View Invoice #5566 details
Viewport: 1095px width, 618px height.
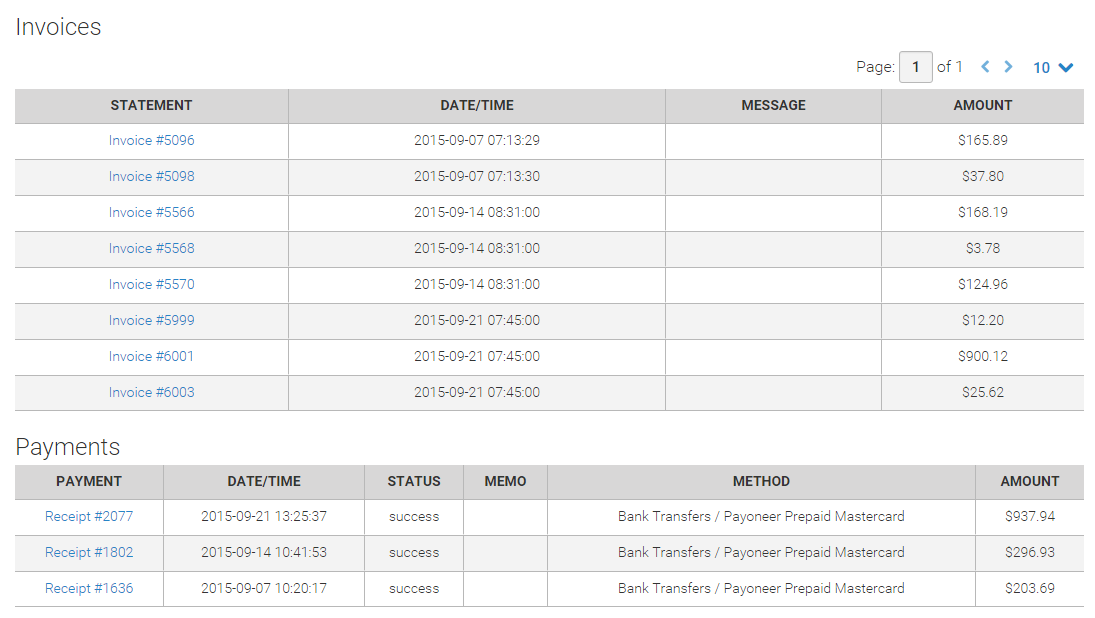tap(152, 213)
